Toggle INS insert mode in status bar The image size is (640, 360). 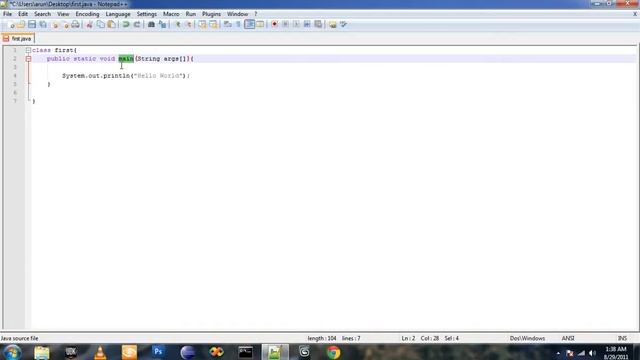click(622, 338)
